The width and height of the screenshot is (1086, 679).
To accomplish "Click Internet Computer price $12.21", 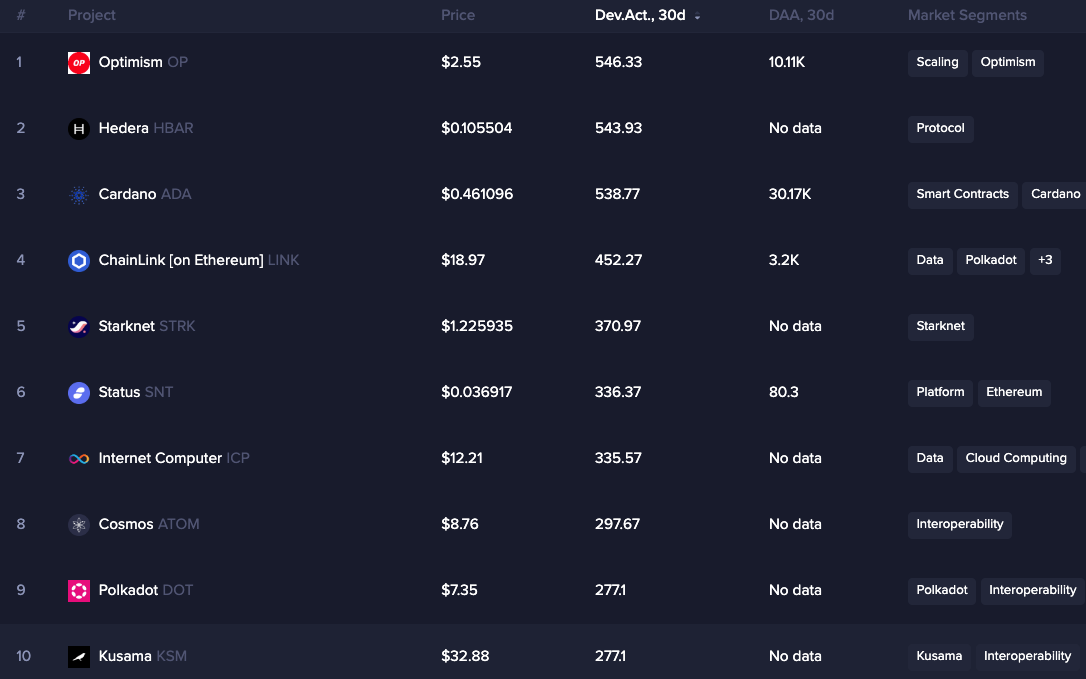I will click(462, 458).
